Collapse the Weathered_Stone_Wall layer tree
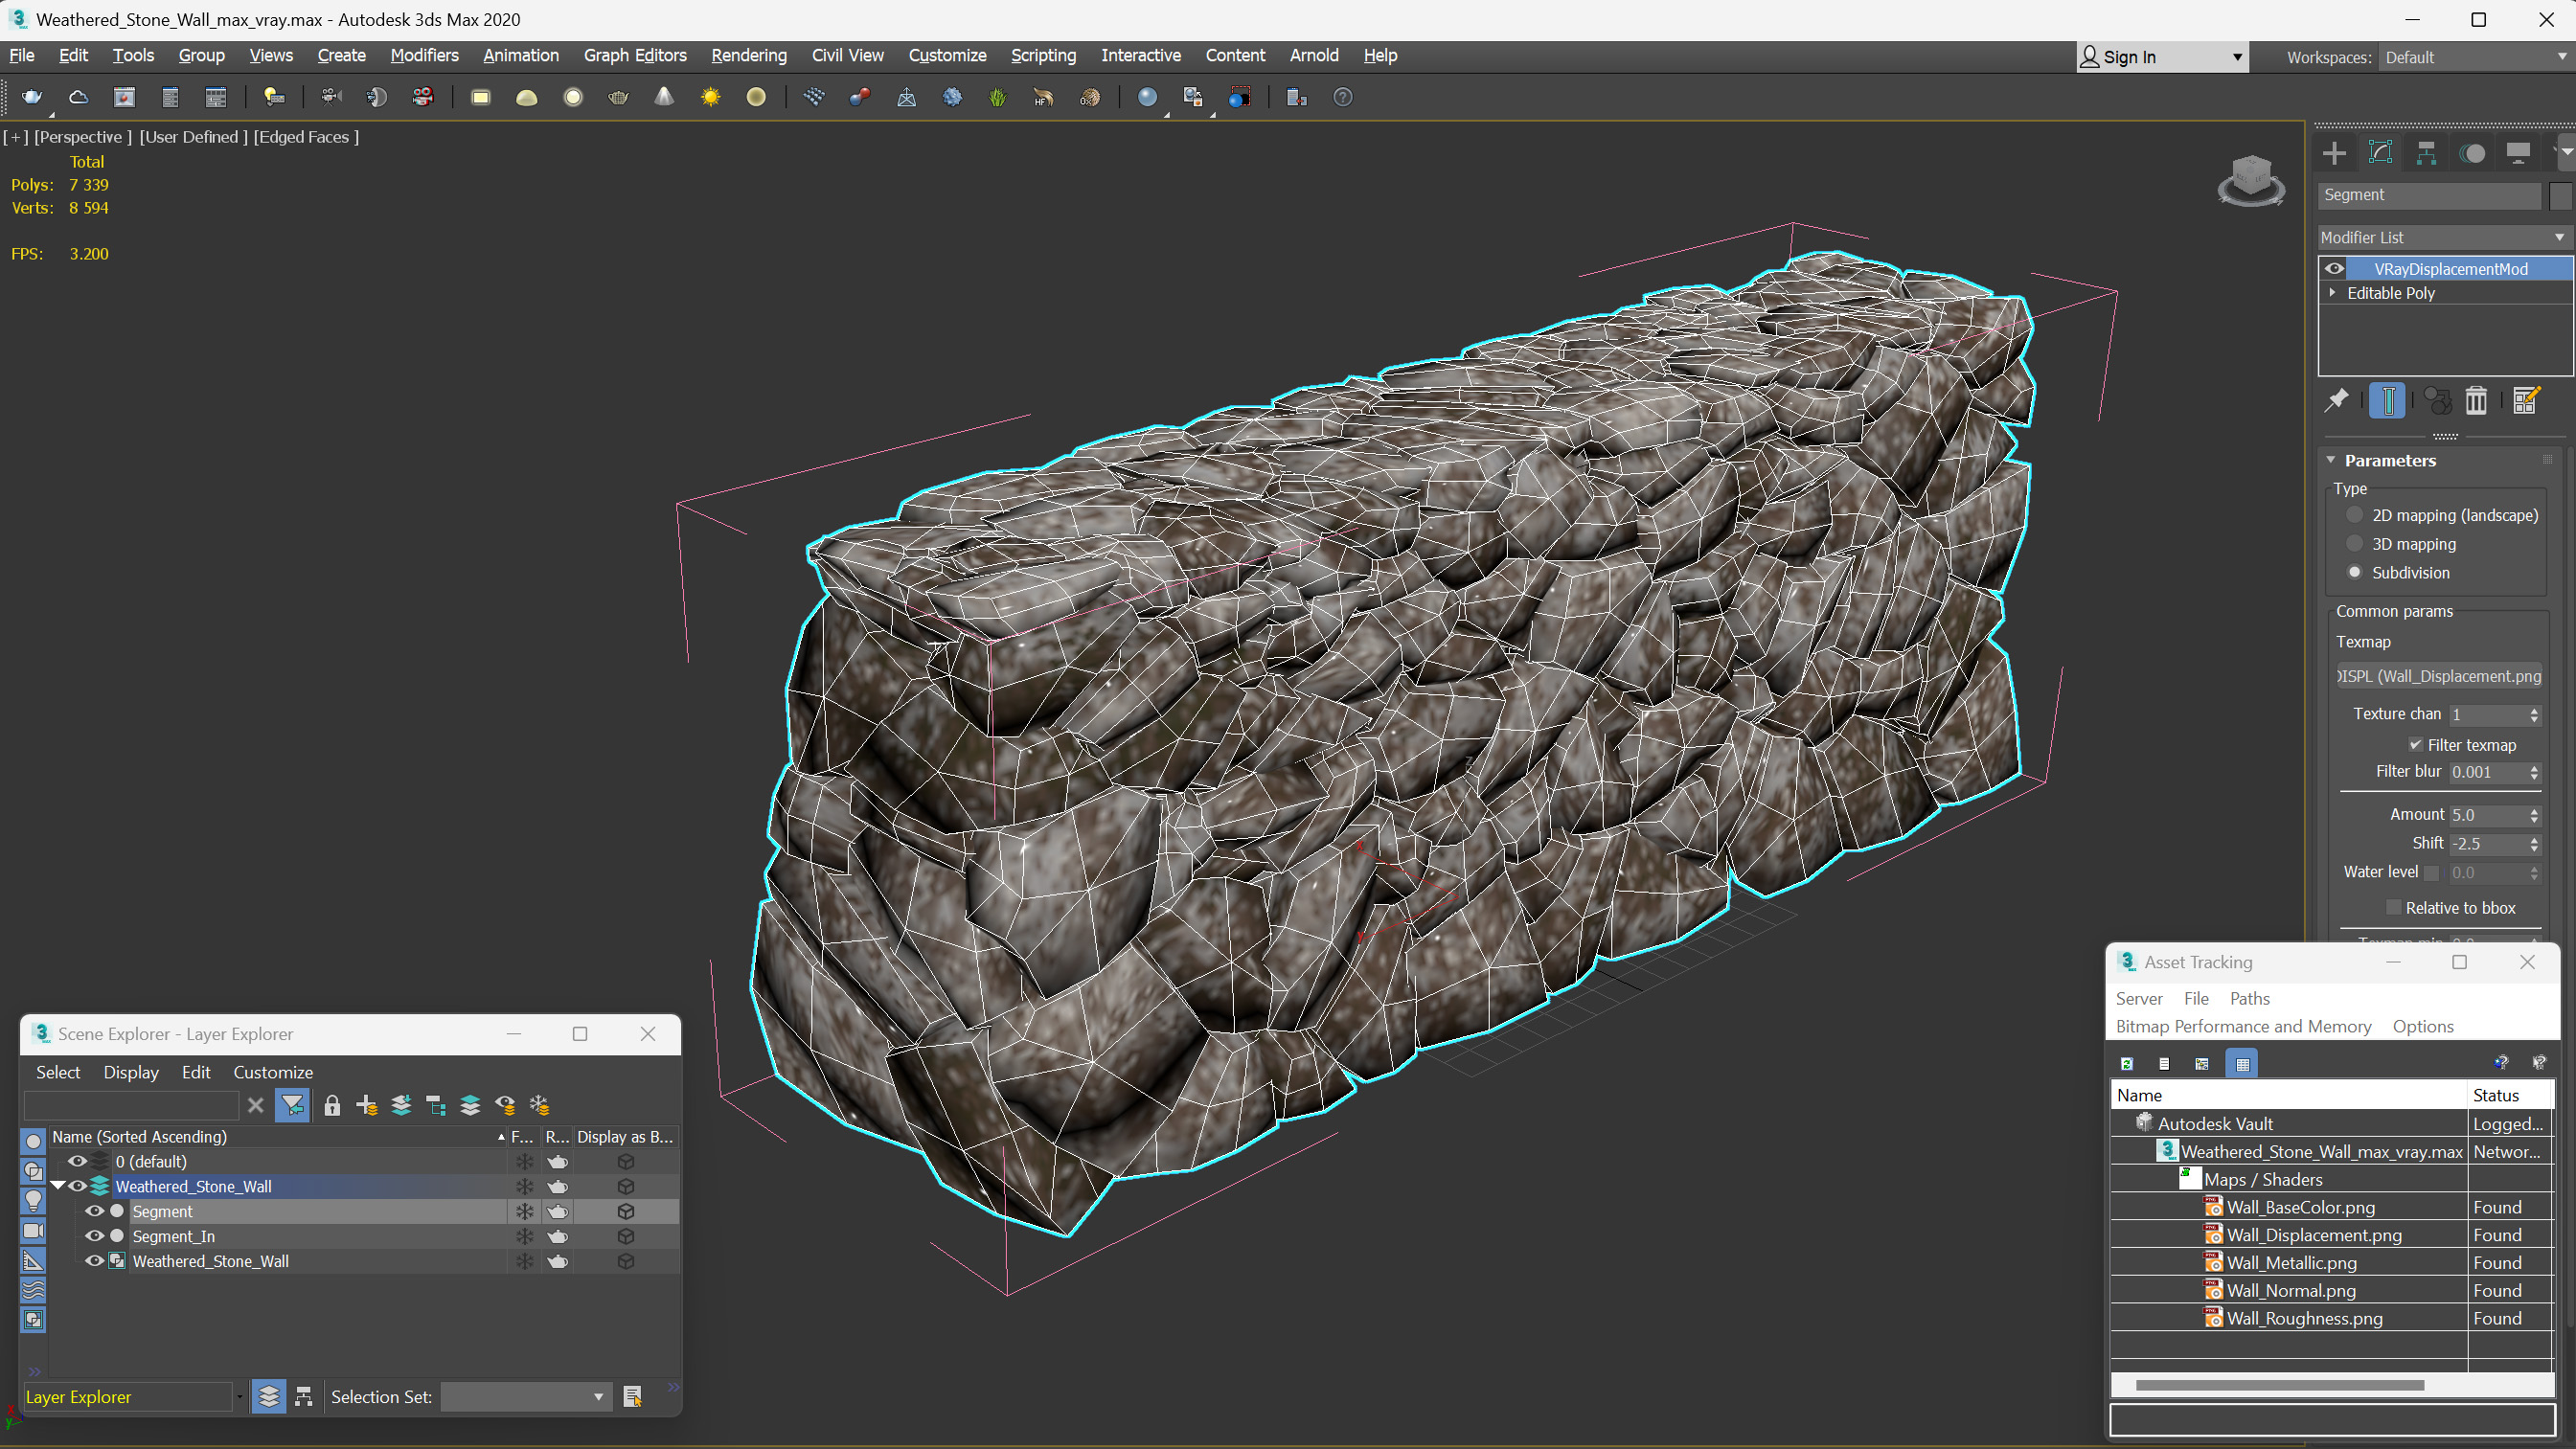 click(58, 1186)
